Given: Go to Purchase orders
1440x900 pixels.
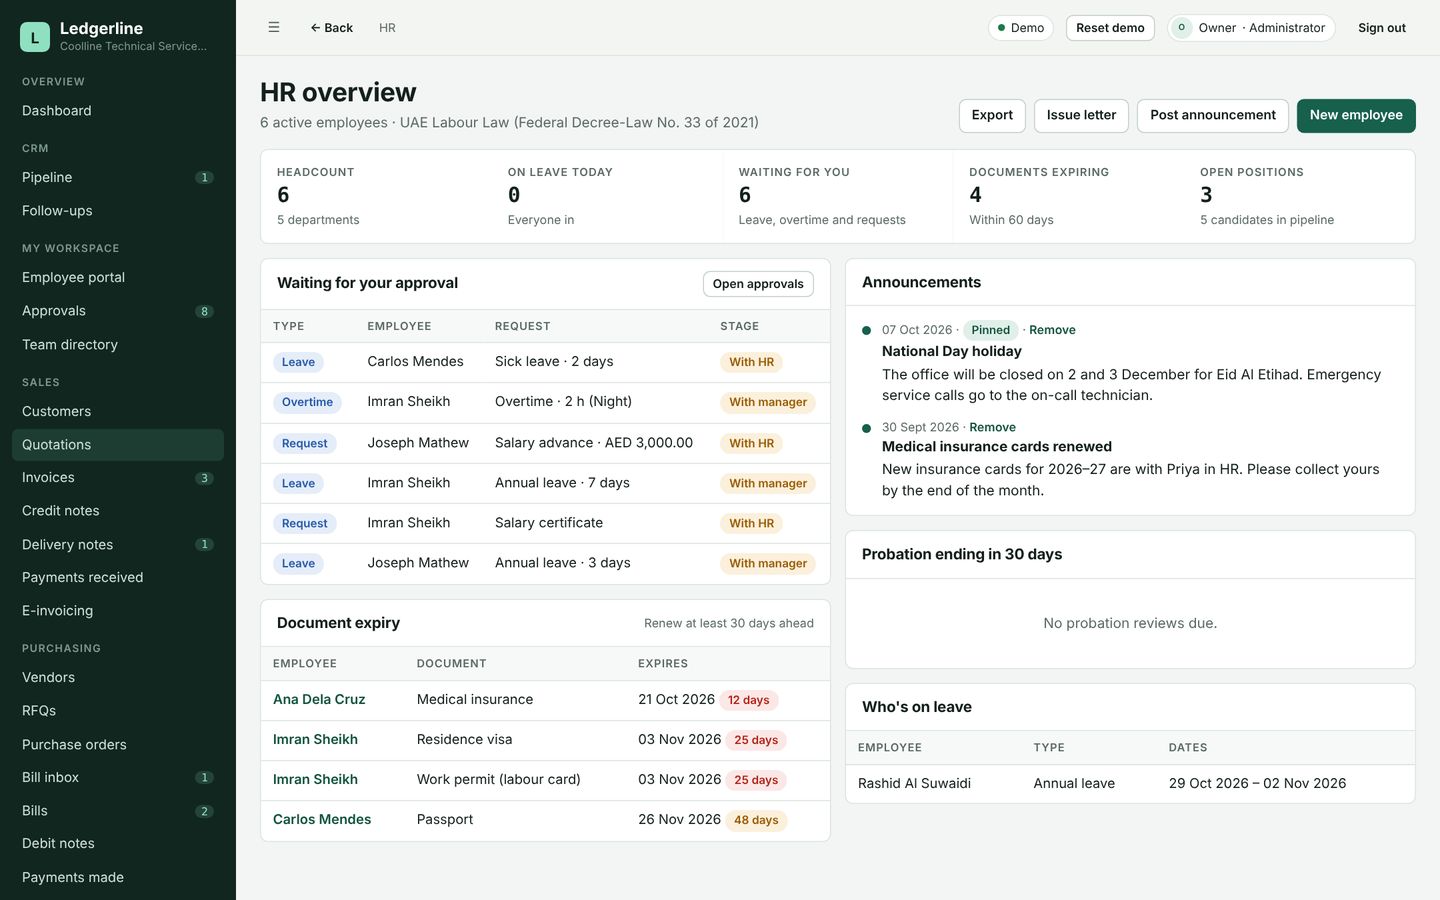Looking at the screenshot, I should pos(118,745).
